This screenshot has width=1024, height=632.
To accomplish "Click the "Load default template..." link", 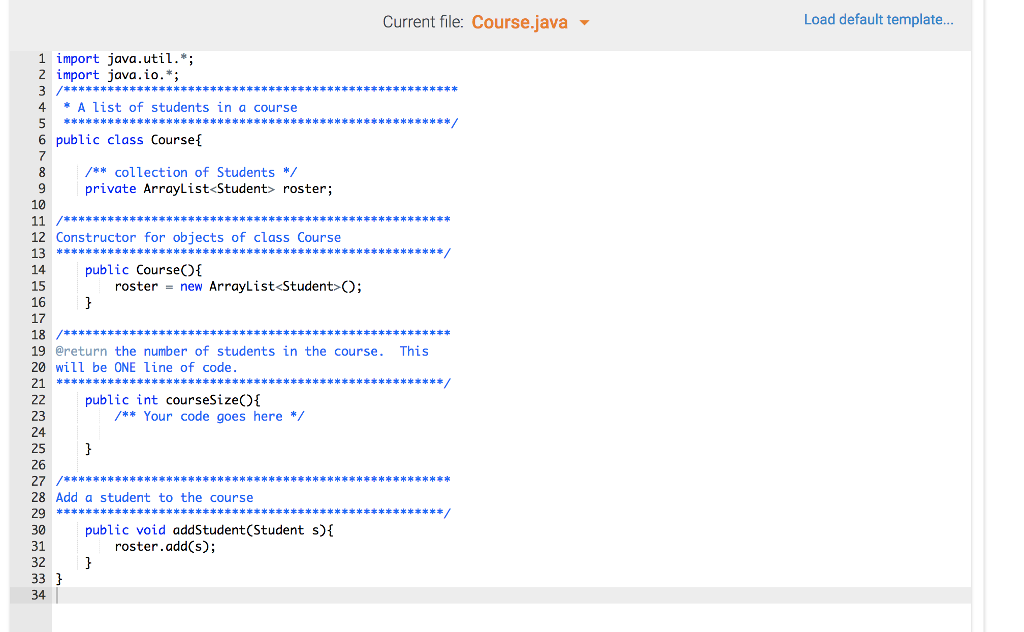I will tap(878, 19).
